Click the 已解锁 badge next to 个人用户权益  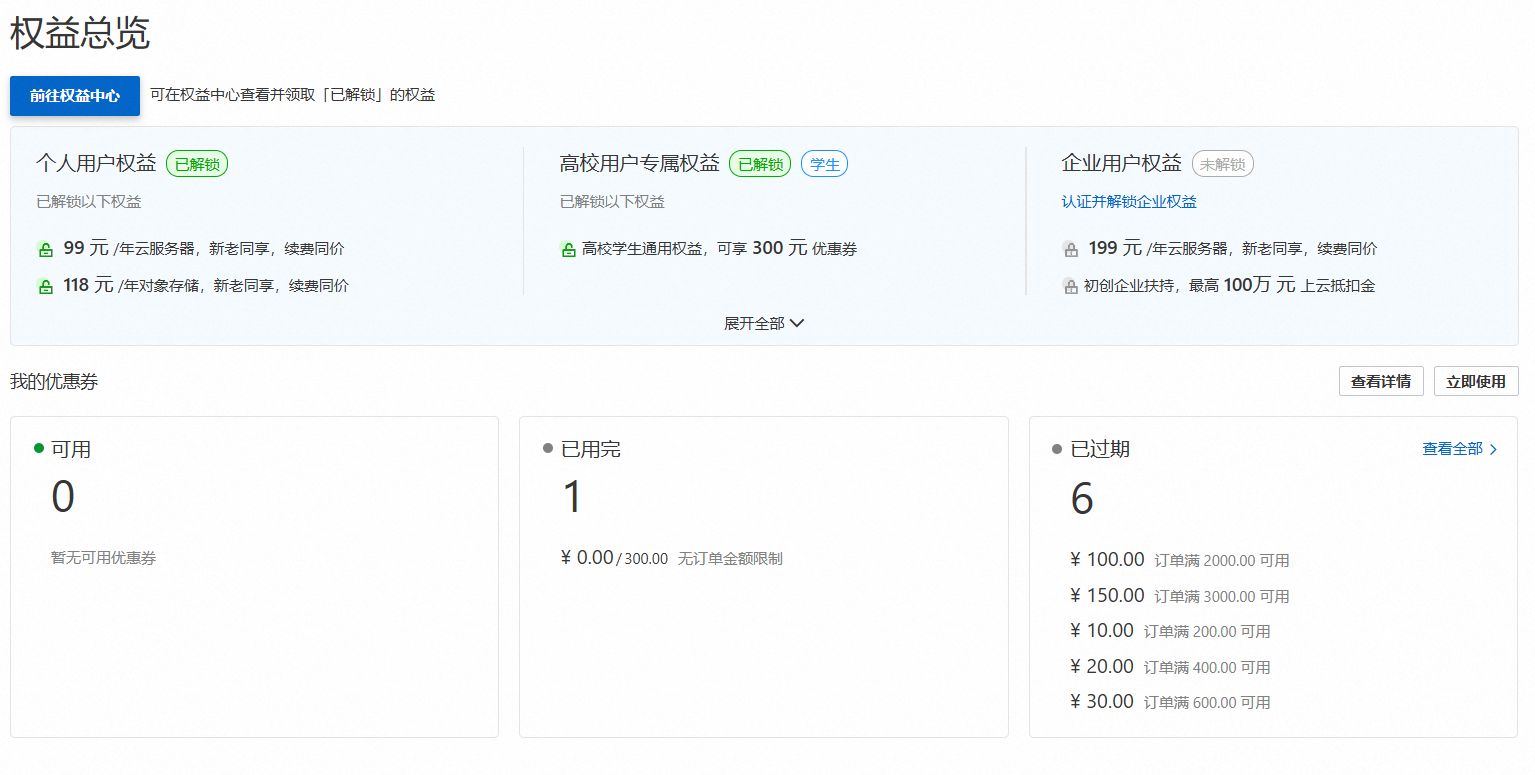[197, 164]
